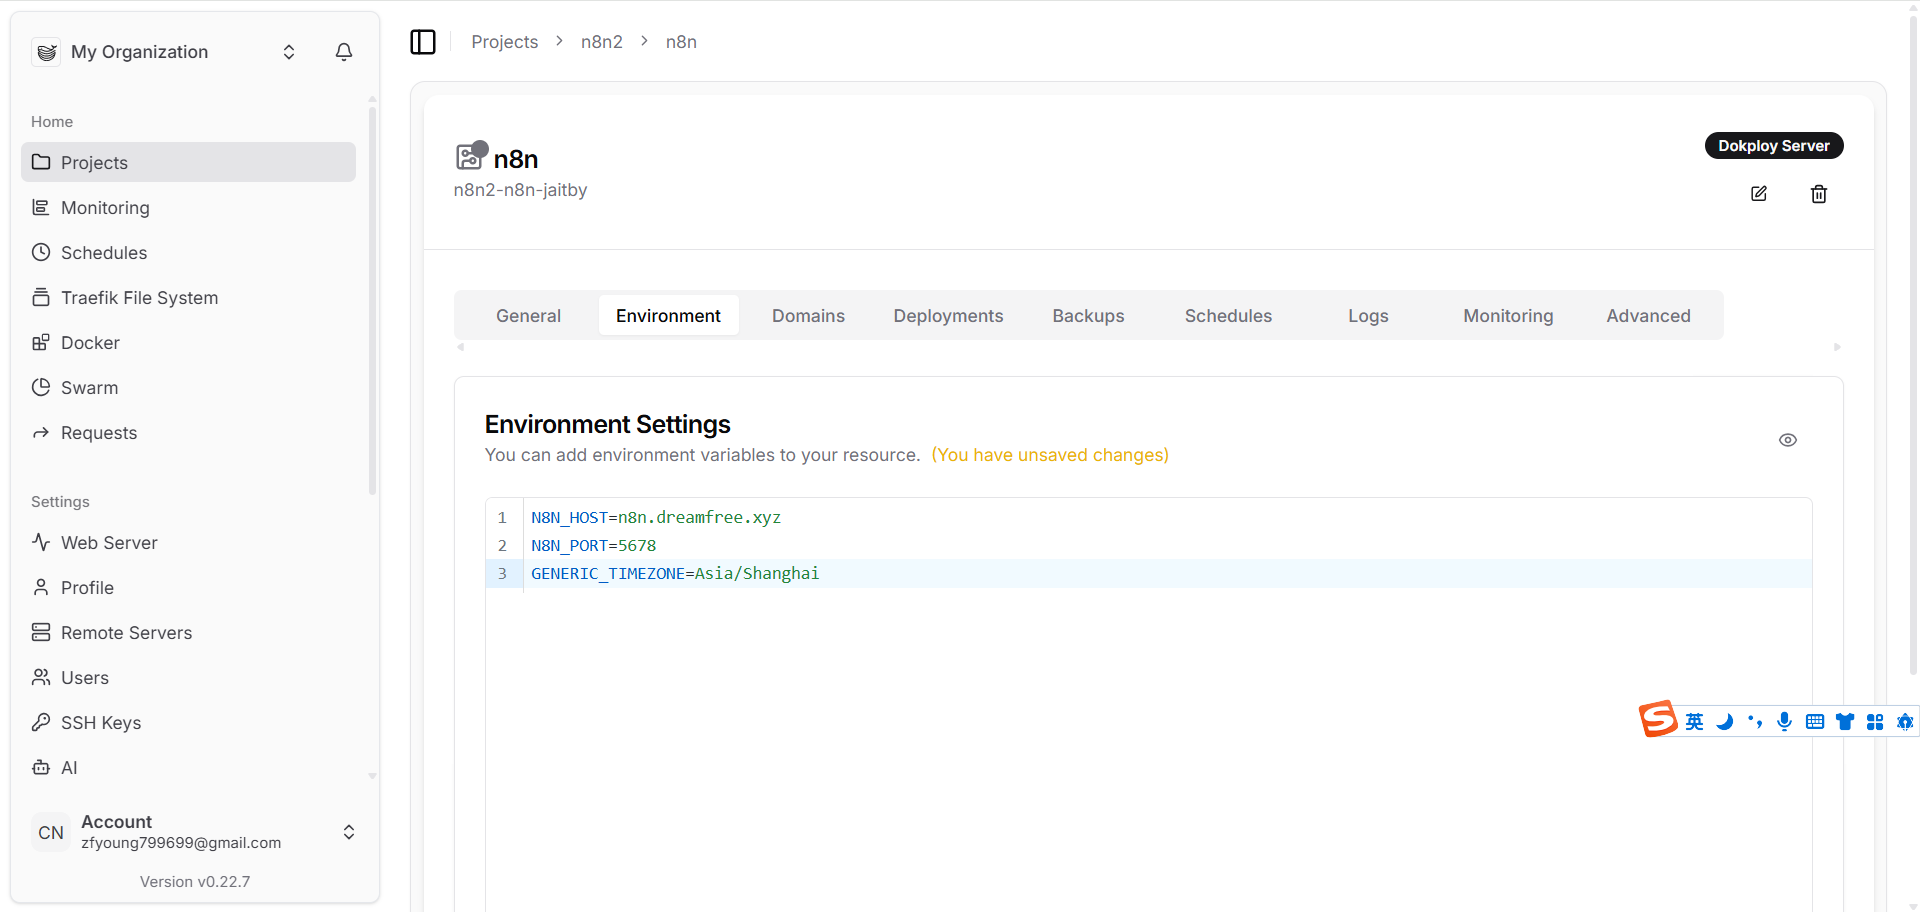Click the n8n2-n8n-jaitby app name
The width and height of the screenshot is (1920, 912).
pyautogui.click(x=520, y=190)
